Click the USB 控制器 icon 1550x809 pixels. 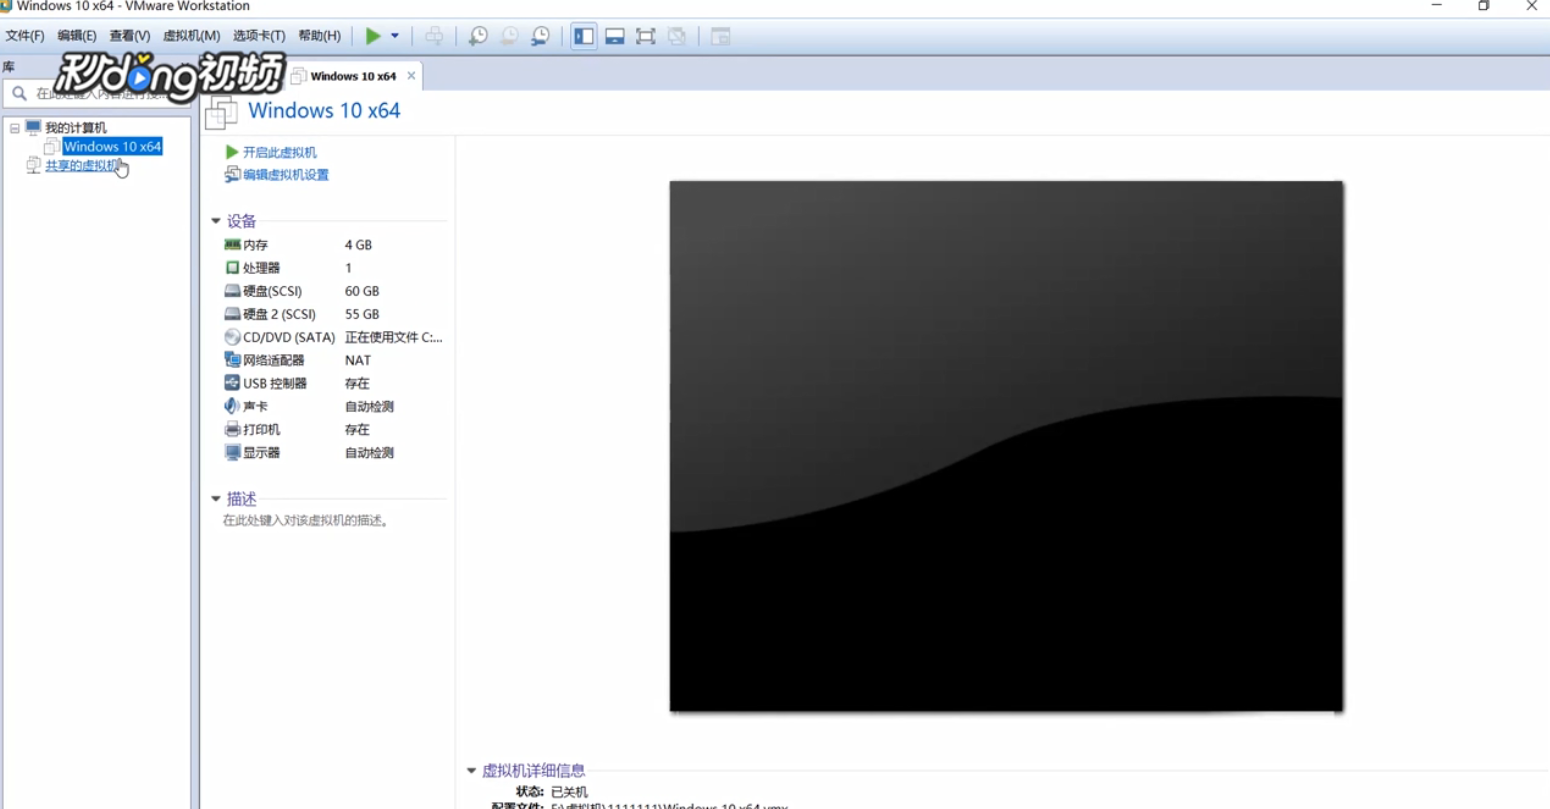point(232,383)
